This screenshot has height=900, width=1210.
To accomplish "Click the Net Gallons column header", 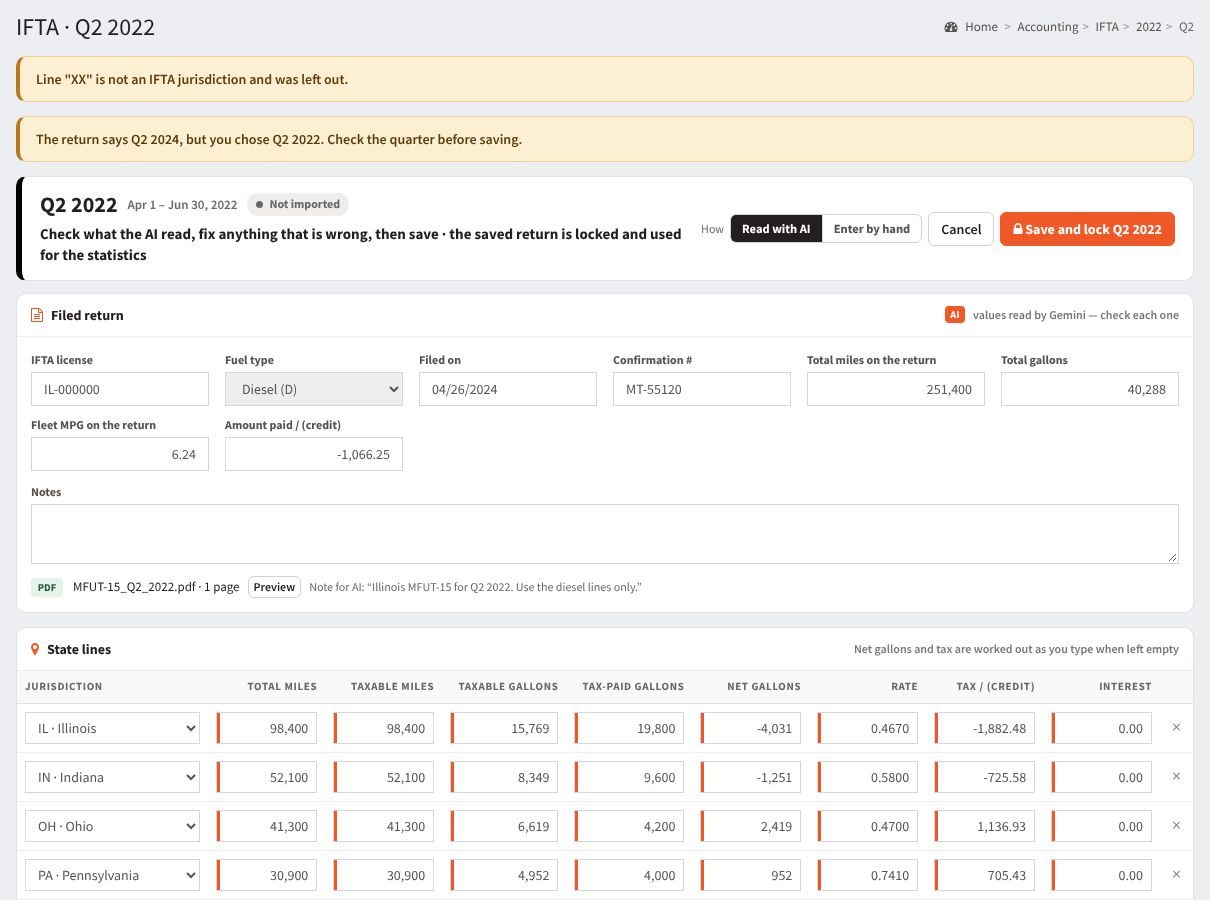I will click(x=764, y=687).
